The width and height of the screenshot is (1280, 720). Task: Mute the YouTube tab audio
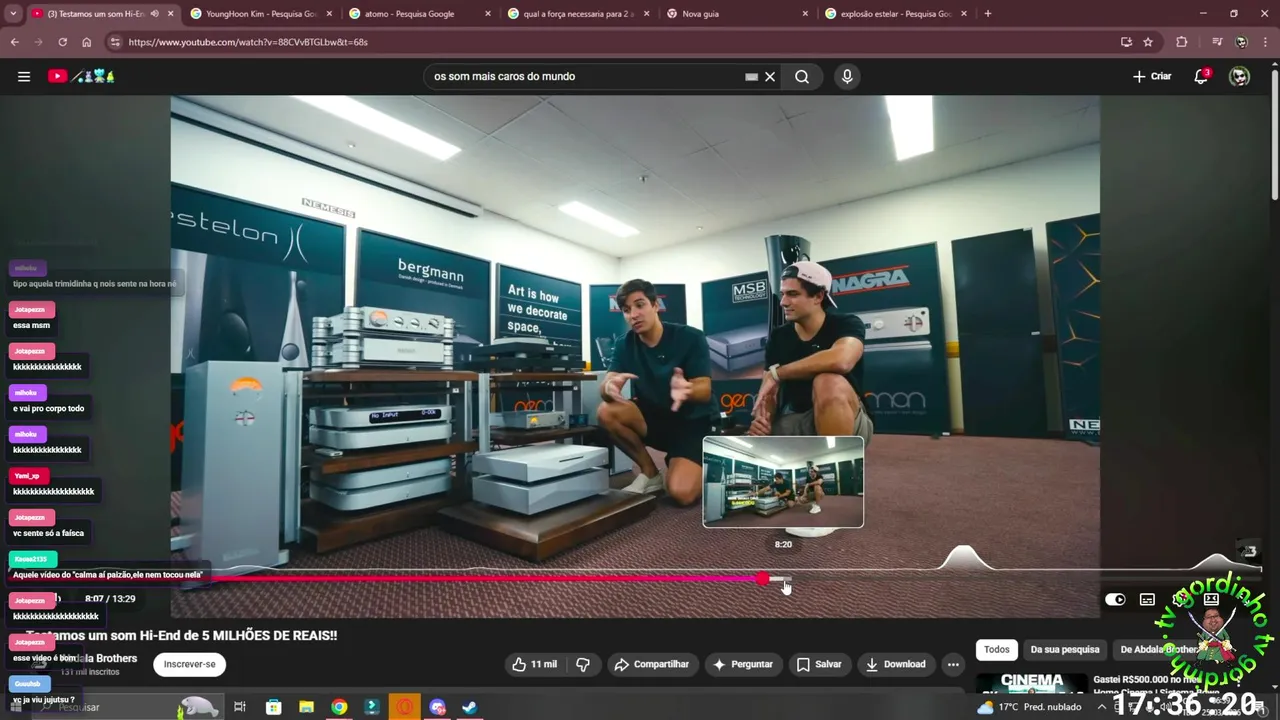[154, 14]
